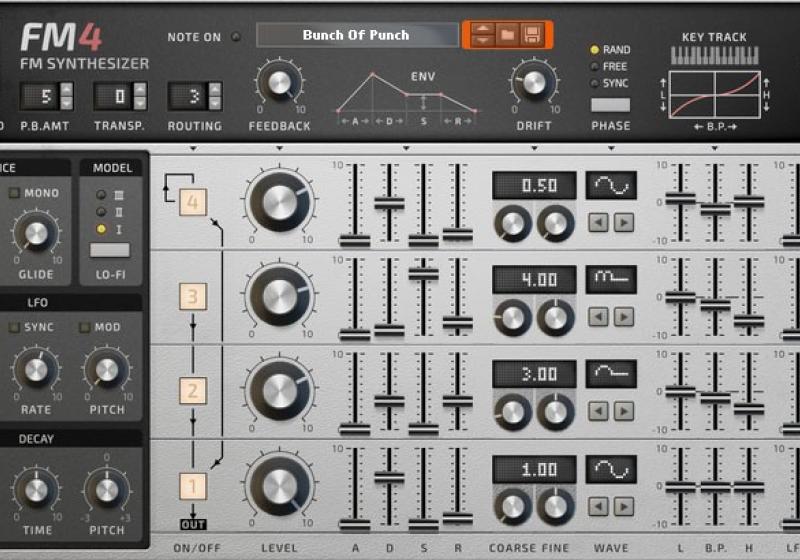This screenshot has height=560, width=800.
Task: Select next waveform for operator 4
Action: pos(624,223)
